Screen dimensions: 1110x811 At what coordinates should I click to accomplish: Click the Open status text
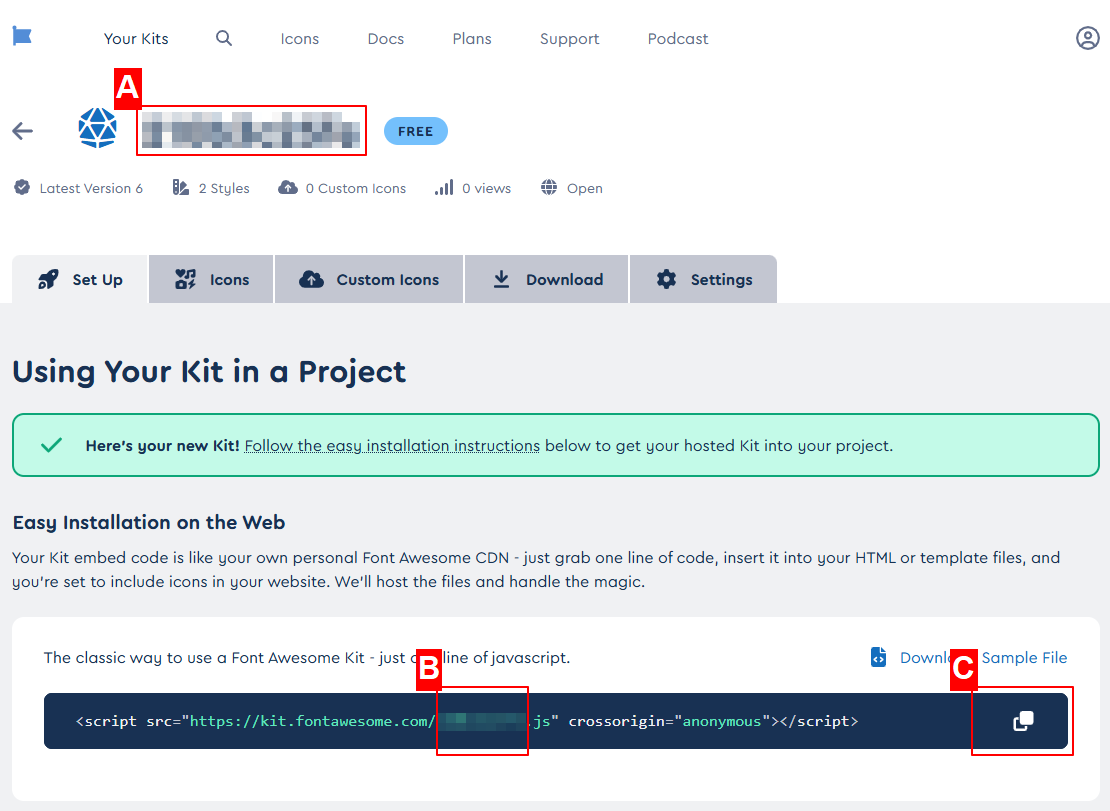(585, 188)
